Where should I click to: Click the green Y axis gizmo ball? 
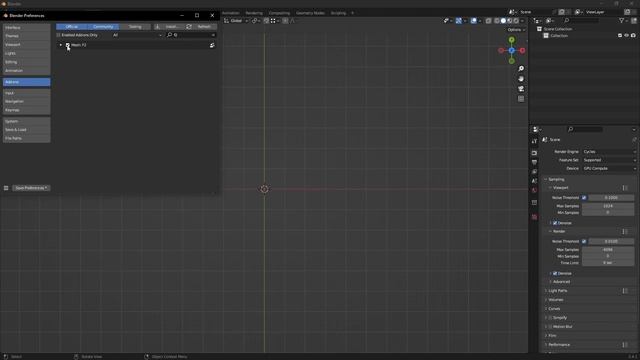[x=511, y=40]
